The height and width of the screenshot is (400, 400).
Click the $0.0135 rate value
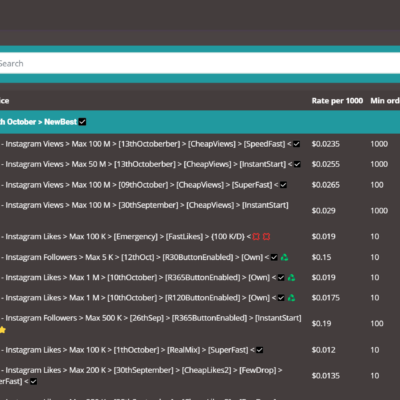coord(326,376)
